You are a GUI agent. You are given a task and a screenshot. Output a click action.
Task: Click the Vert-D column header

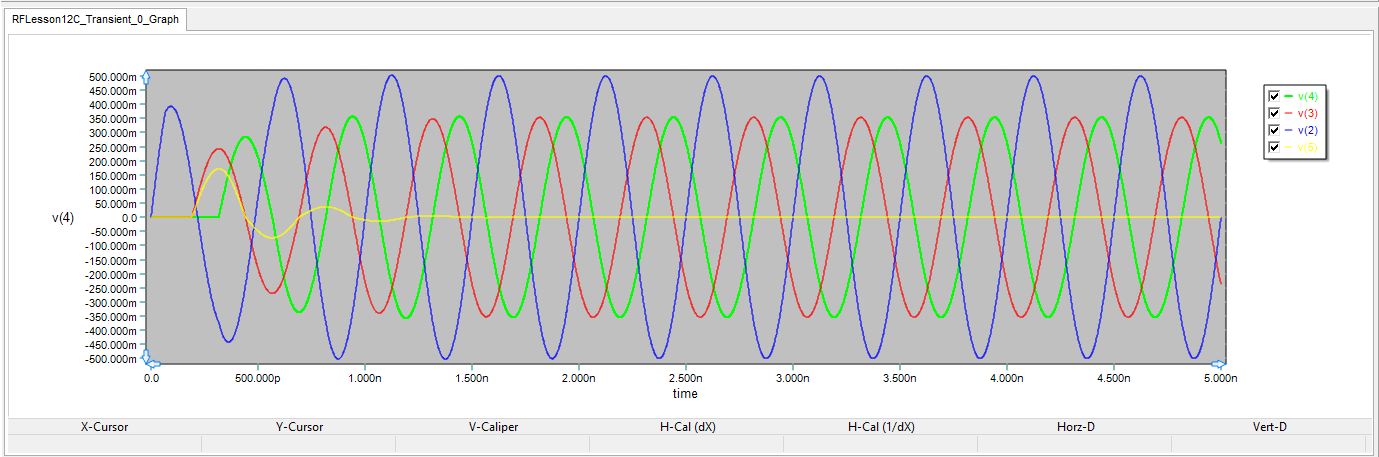(1269, 427)
